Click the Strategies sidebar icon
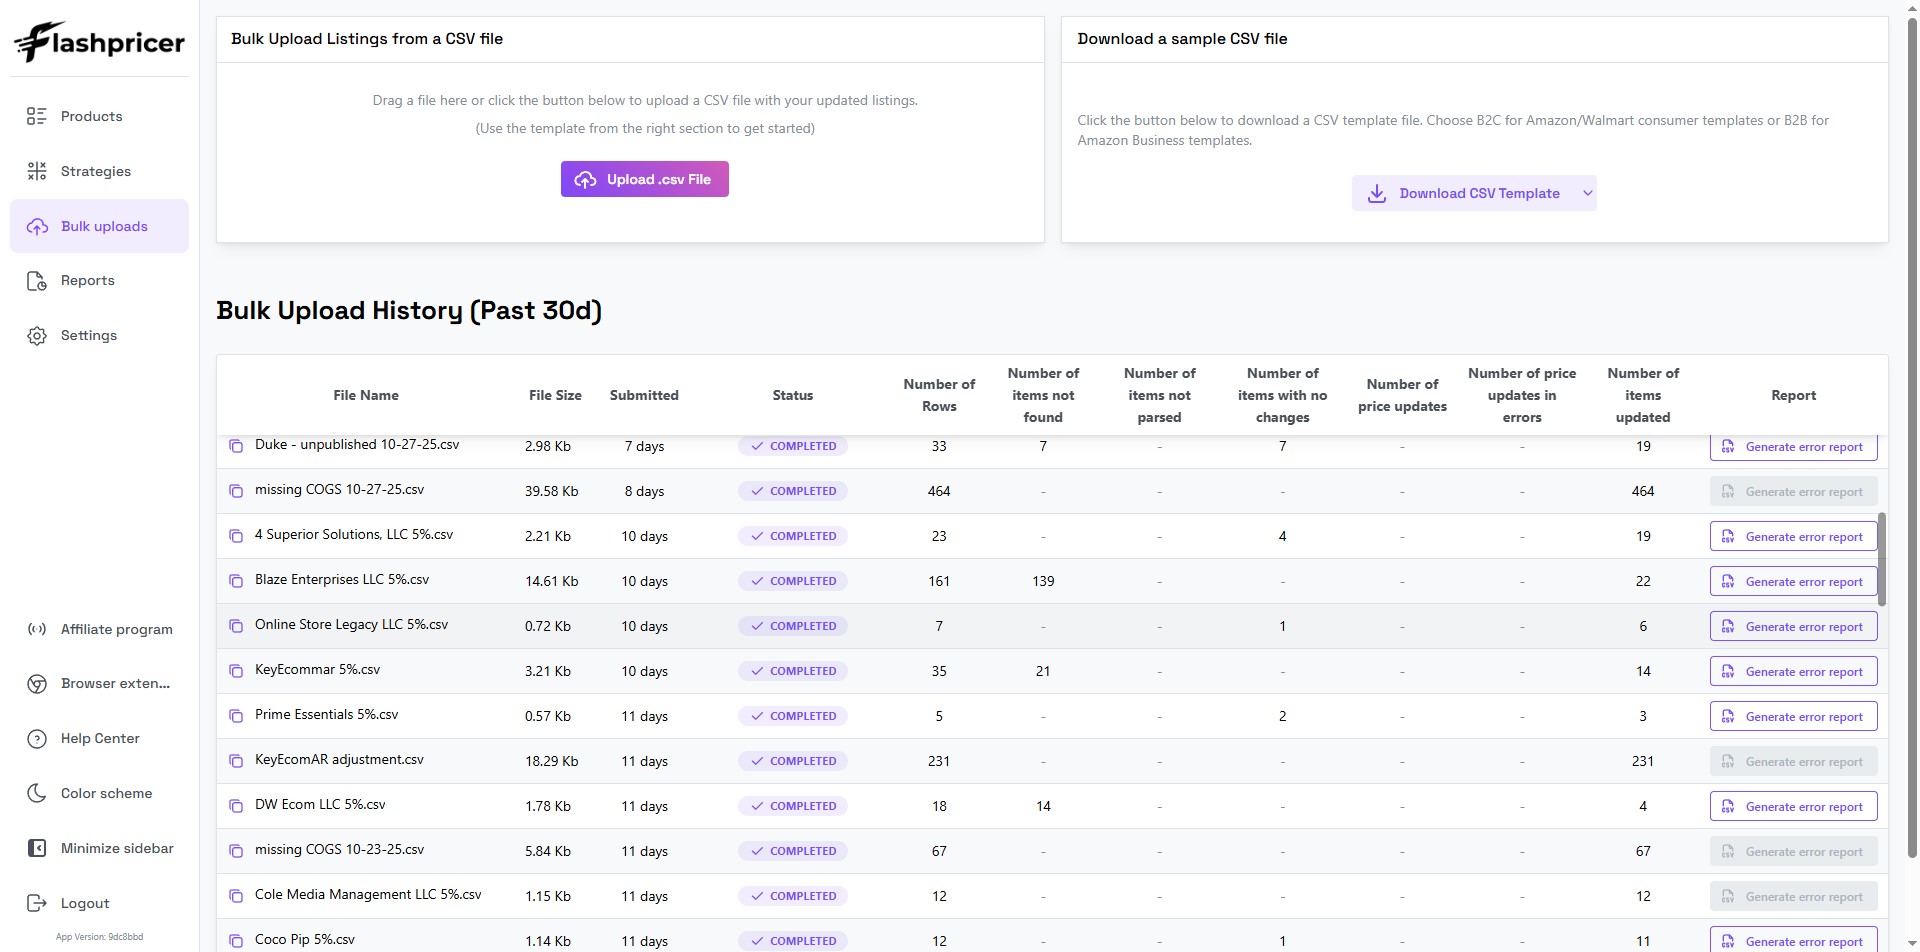This screenshot has height=952, width=1920. point(37,172)
